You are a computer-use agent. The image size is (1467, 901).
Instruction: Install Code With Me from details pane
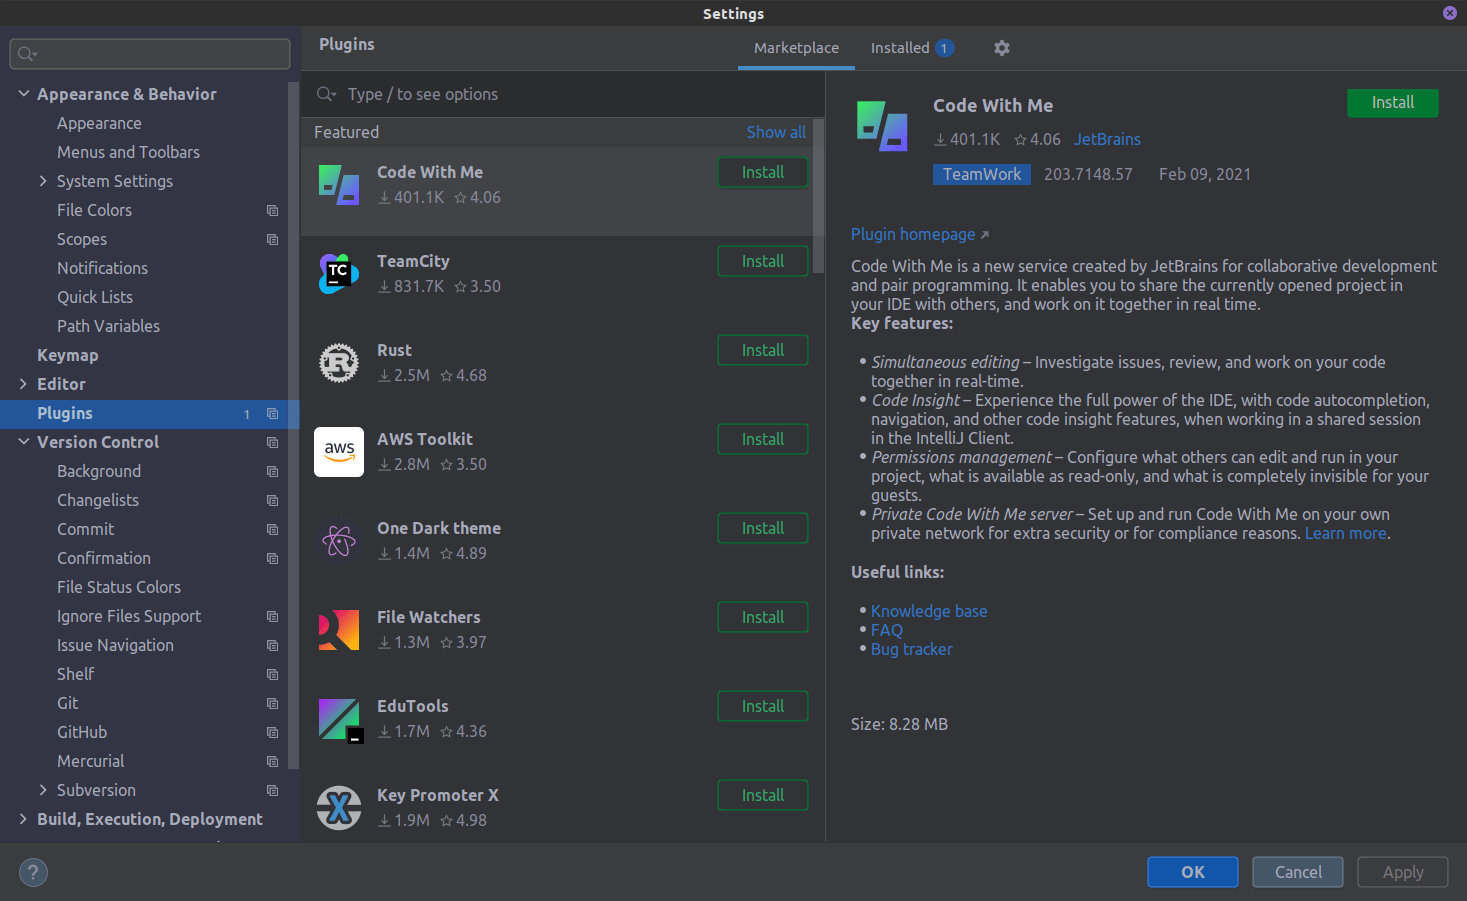1393,103
